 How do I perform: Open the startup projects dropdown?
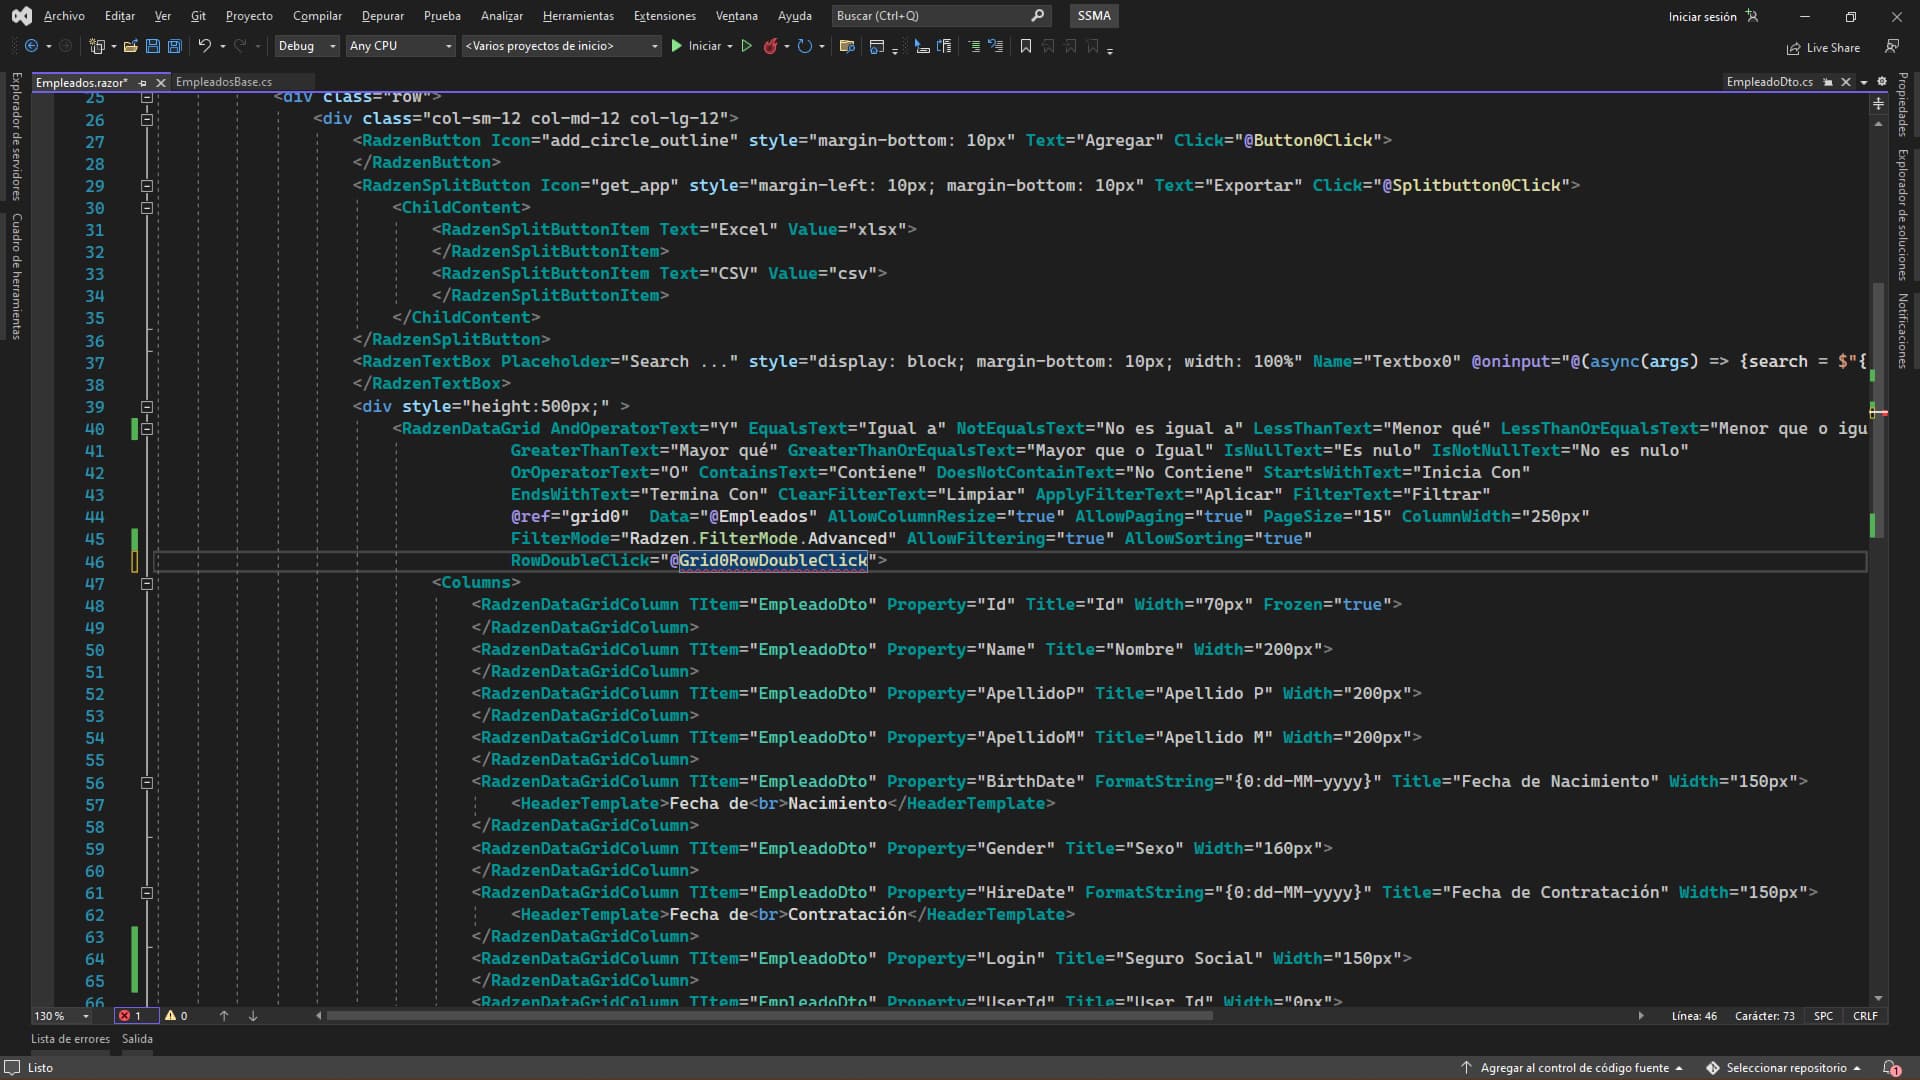561,46
